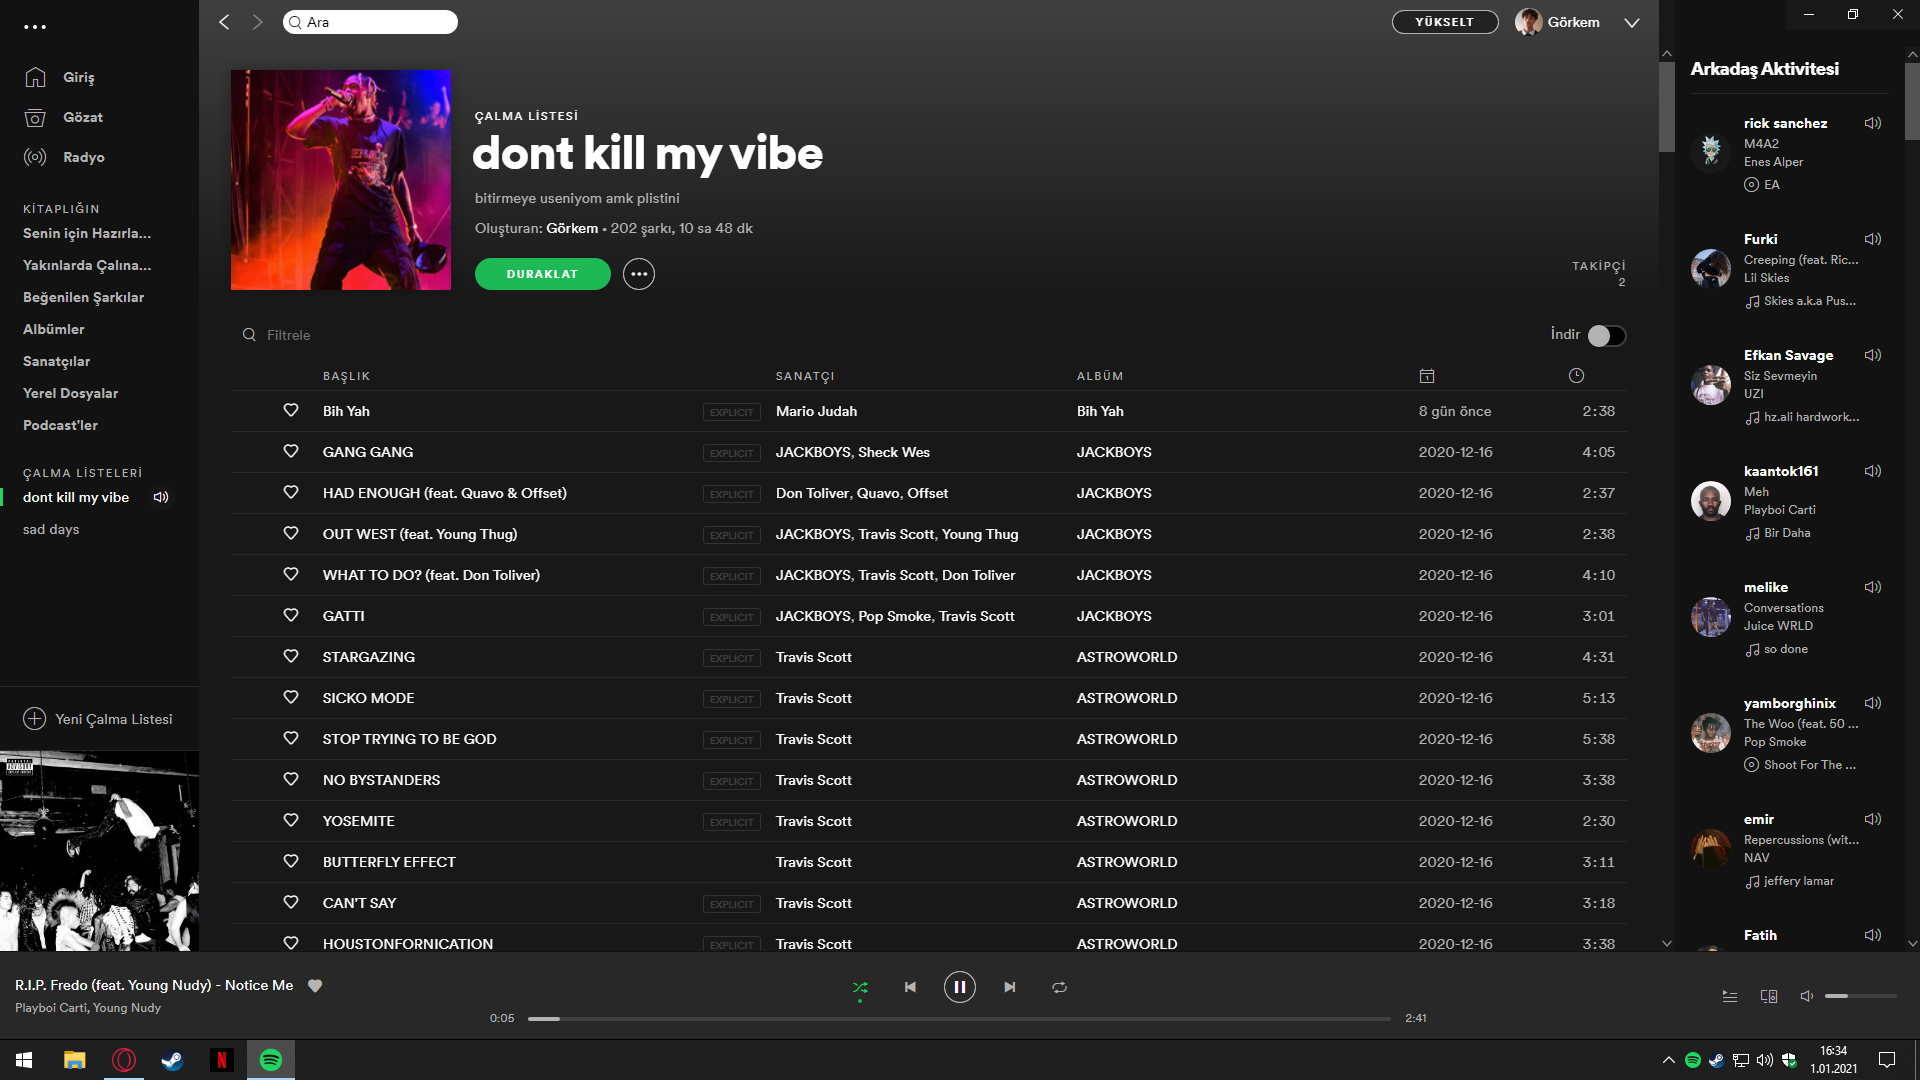Expand the Görkem account dropdown arrow

tap(1632, 22)
